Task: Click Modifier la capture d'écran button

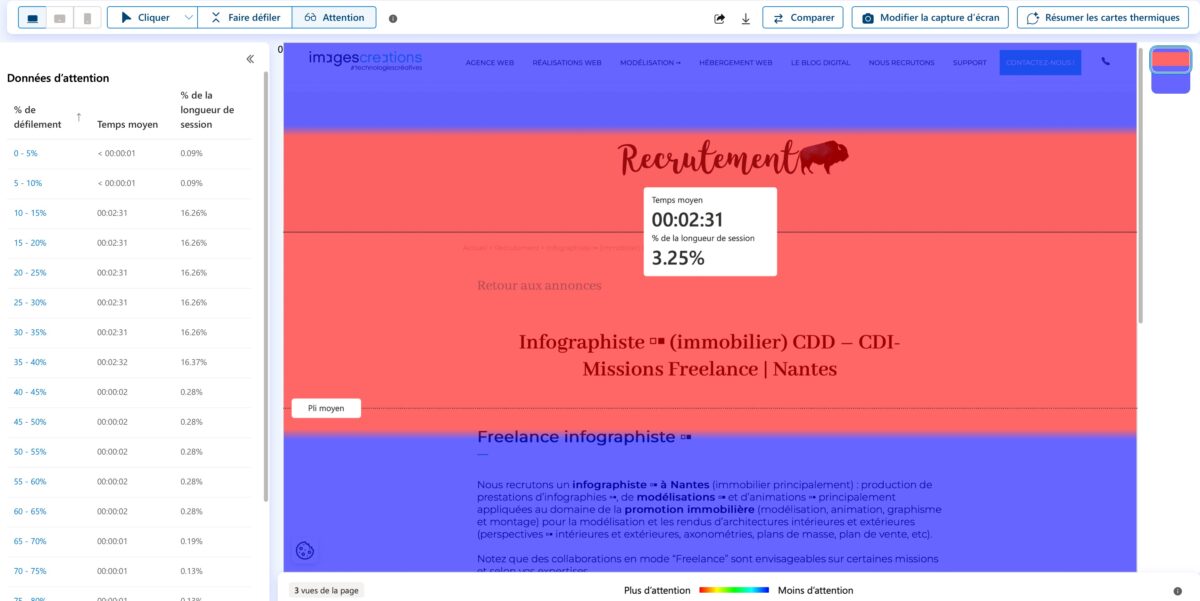Action: tap(930, 18)
